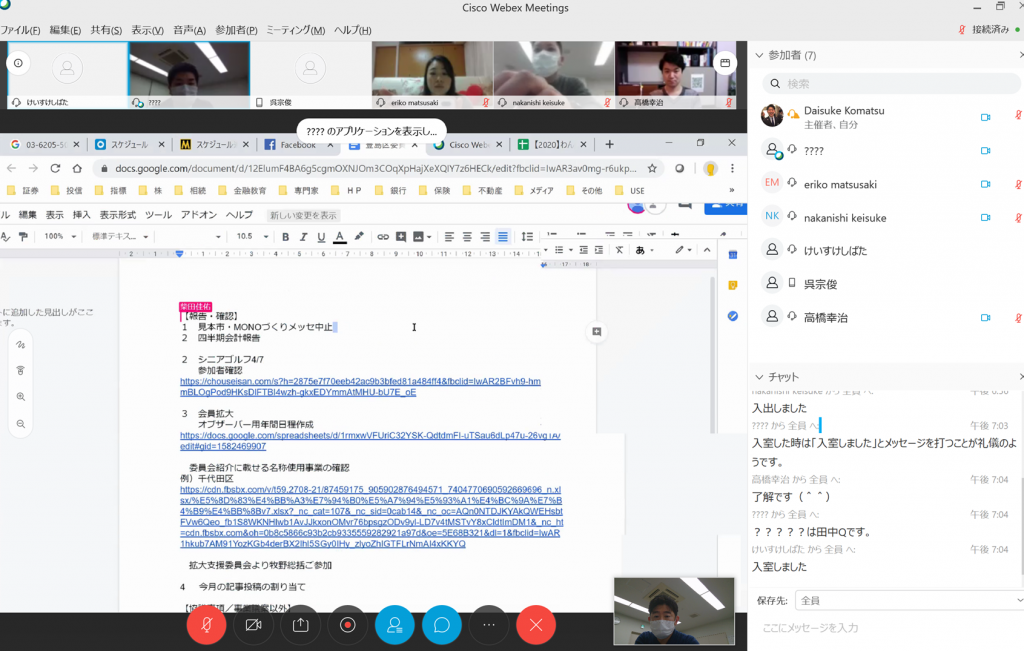Click the 新しい変更を表示 button
The image size is (1024, 651).
point(304,215)
